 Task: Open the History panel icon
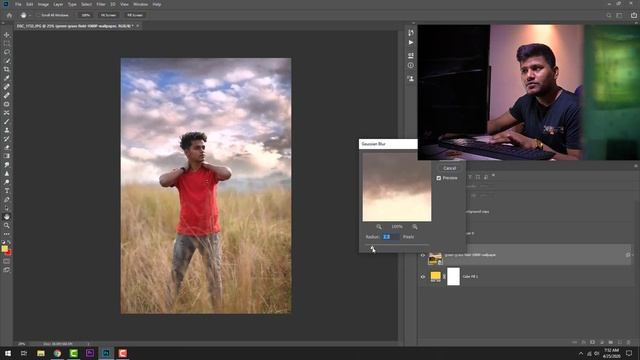click(411, 33)
